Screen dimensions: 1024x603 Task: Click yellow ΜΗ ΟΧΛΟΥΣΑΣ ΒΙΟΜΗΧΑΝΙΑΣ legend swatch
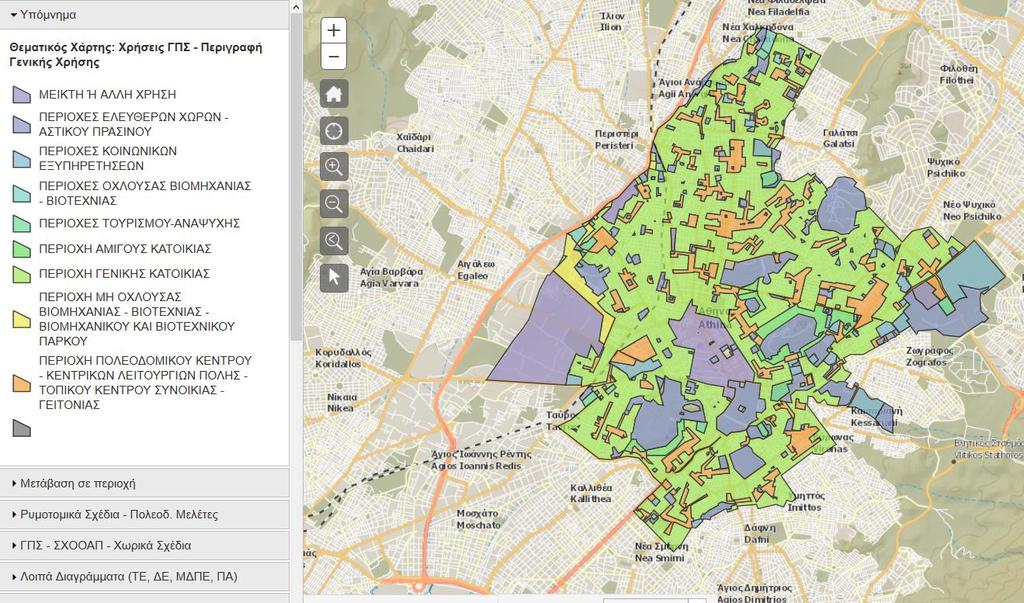click(22, 319)
